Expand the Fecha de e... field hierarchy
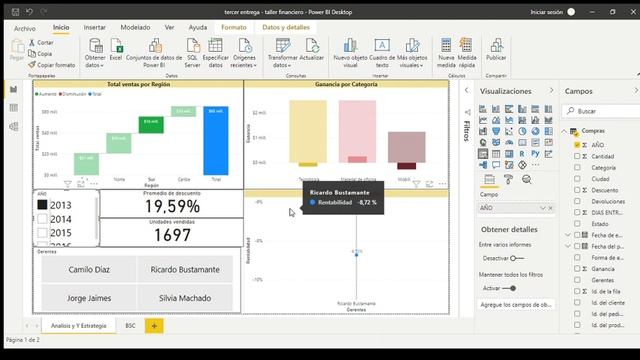 pyautogui.click(x=568, y=235)
